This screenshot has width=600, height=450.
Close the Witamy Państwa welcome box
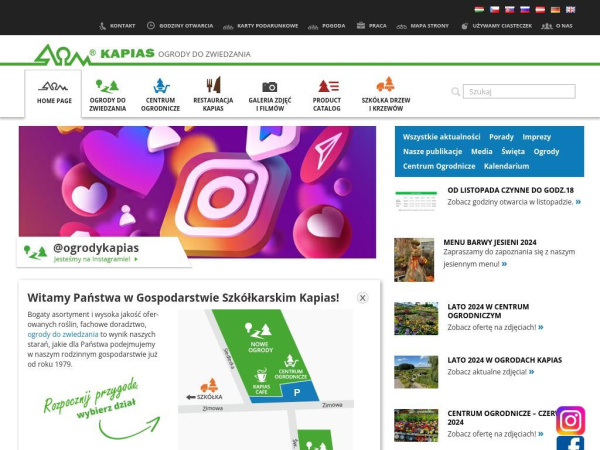[362, 298]
